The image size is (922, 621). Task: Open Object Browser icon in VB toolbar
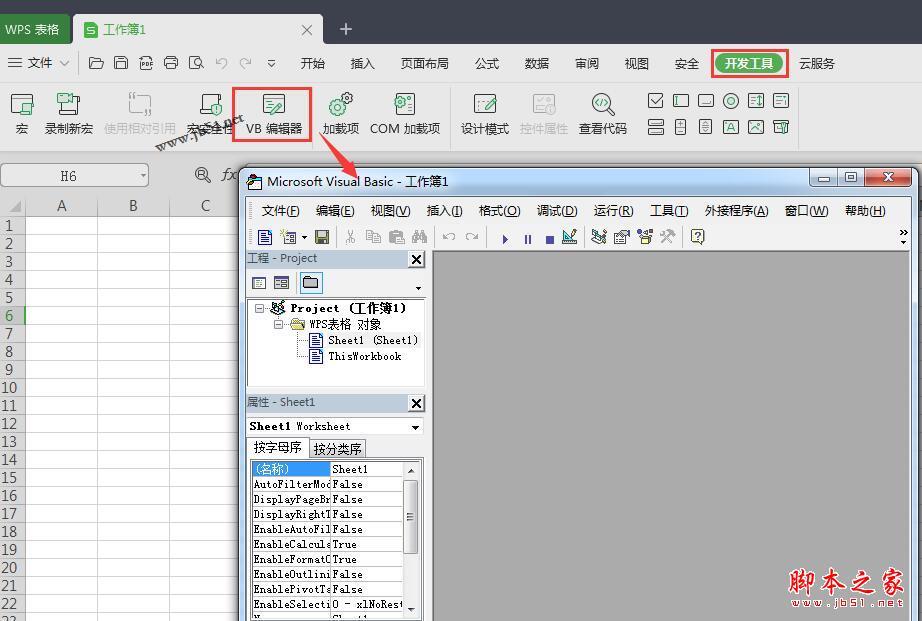tap(644, 237)
